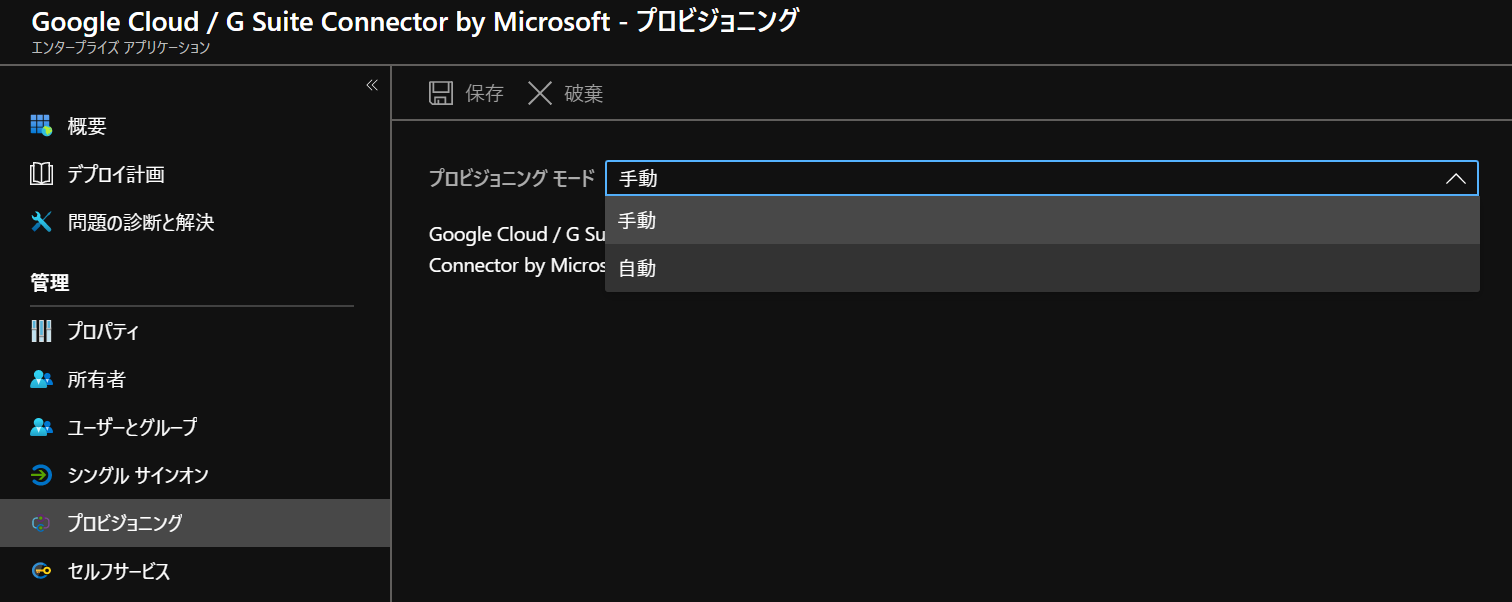1512x602 pixels.
Task: Click the プロビジョニング sync icon
Action: [41, 523]
